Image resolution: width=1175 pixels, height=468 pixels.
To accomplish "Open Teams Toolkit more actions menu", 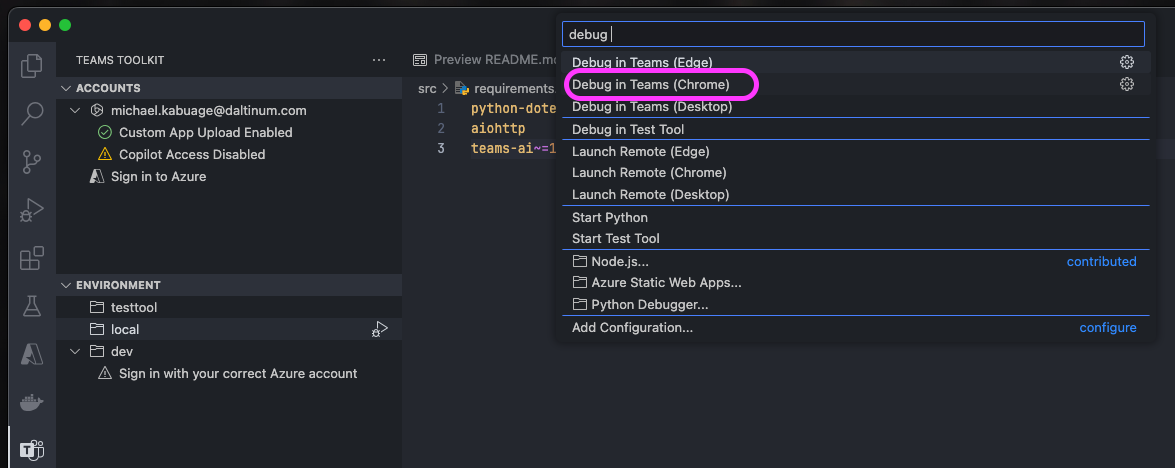I will point(378,60).
